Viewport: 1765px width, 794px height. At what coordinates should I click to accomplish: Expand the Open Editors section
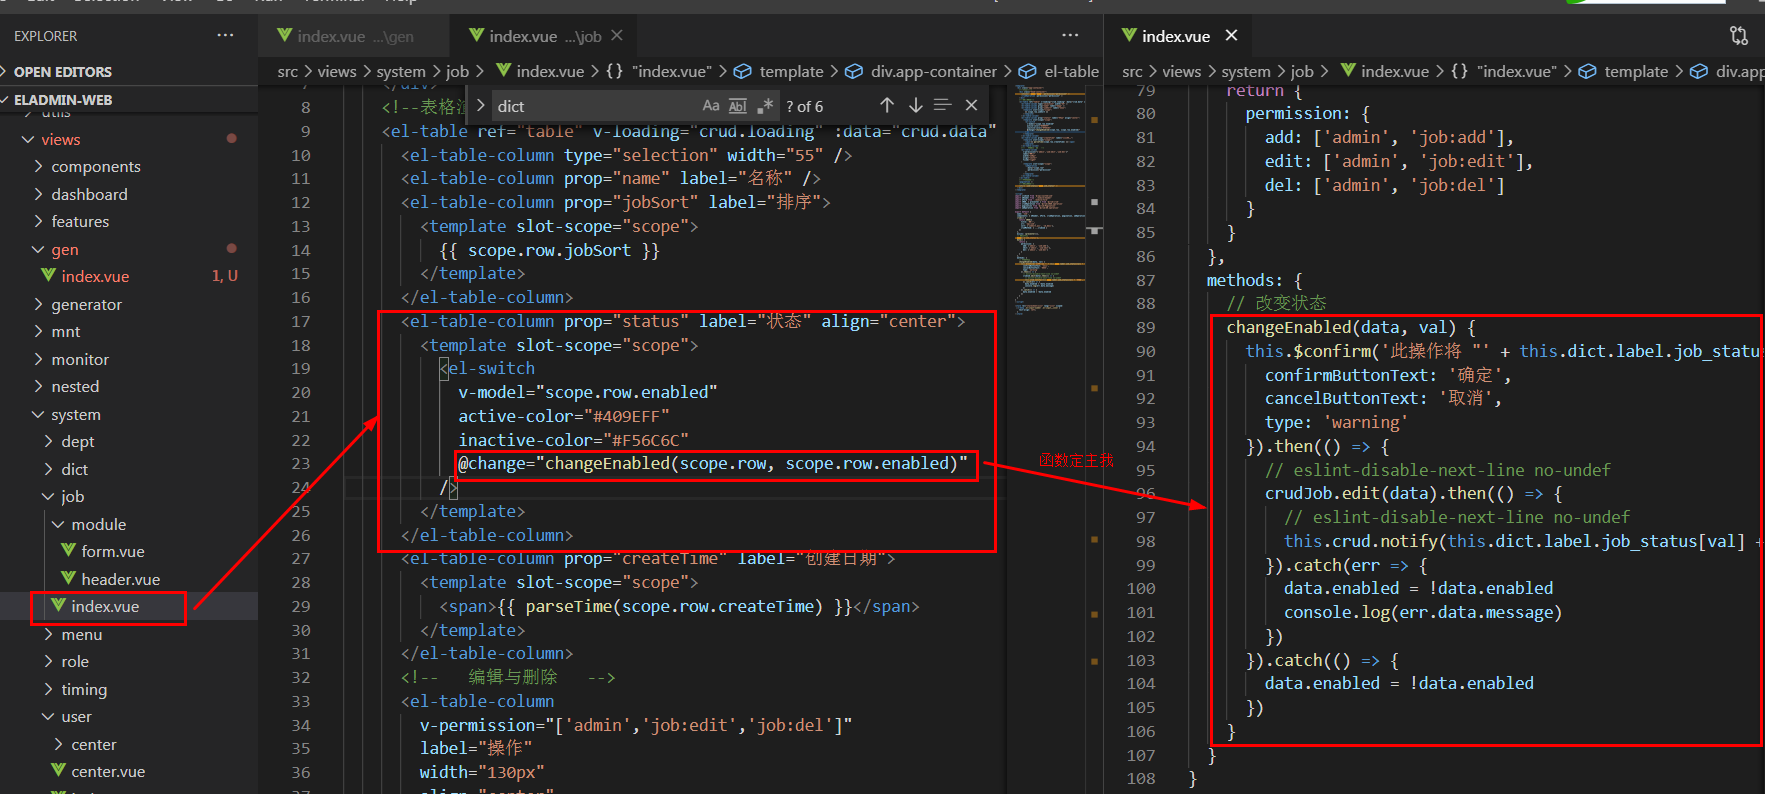[129, 72]
